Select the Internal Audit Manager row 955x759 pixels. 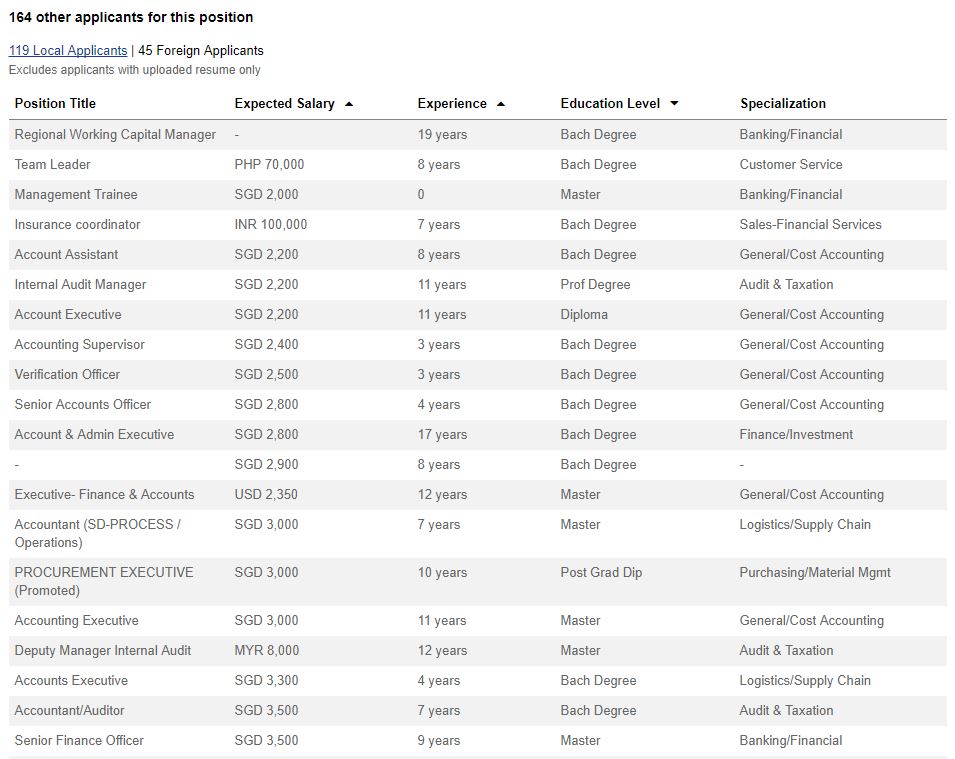click(478, 284)
